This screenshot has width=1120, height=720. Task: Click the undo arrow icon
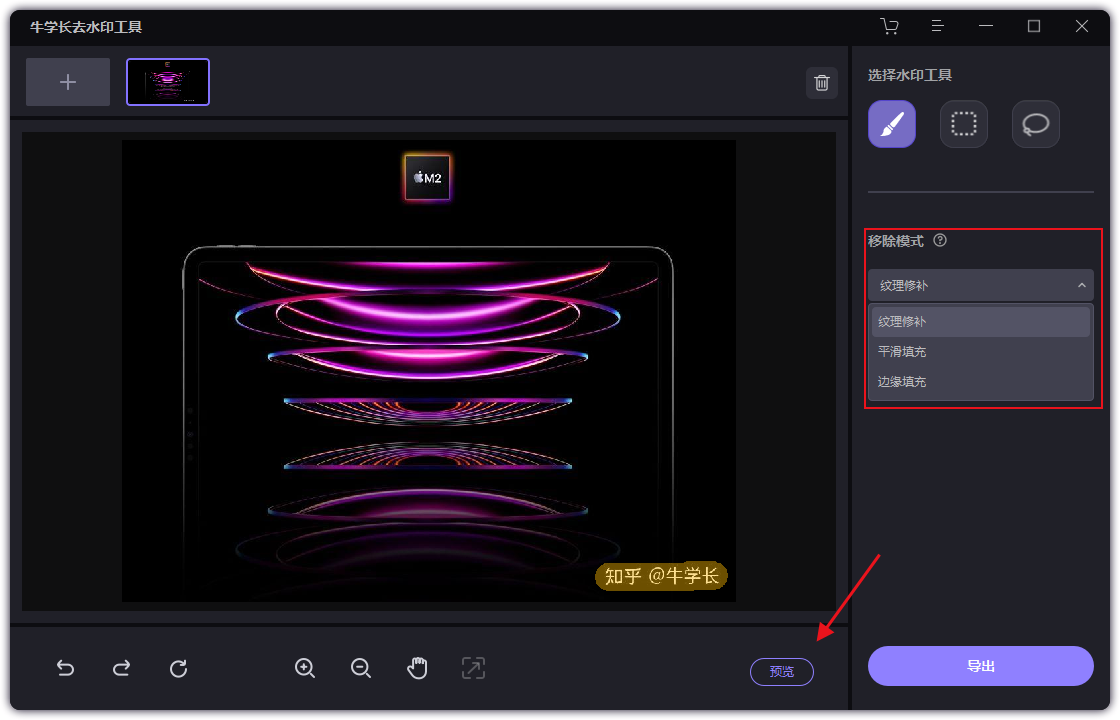click(x=66, y=668)
